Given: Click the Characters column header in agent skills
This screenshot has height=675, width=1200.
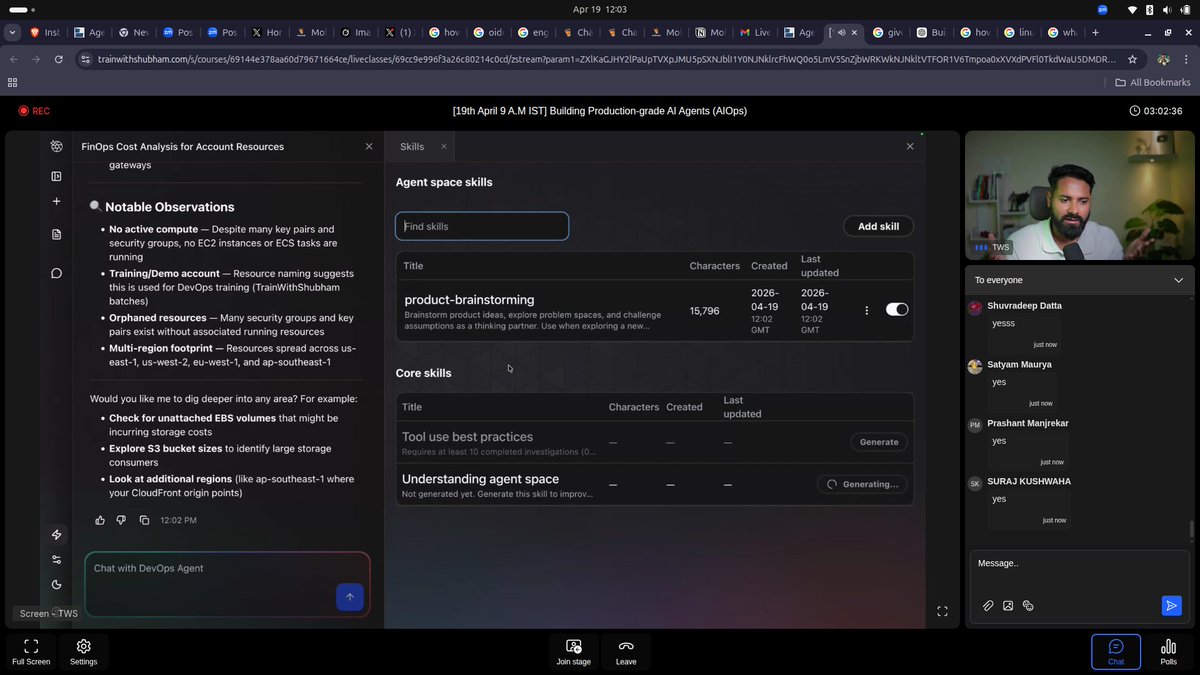Looking at the screenshot, I should (x=715, y=266).
